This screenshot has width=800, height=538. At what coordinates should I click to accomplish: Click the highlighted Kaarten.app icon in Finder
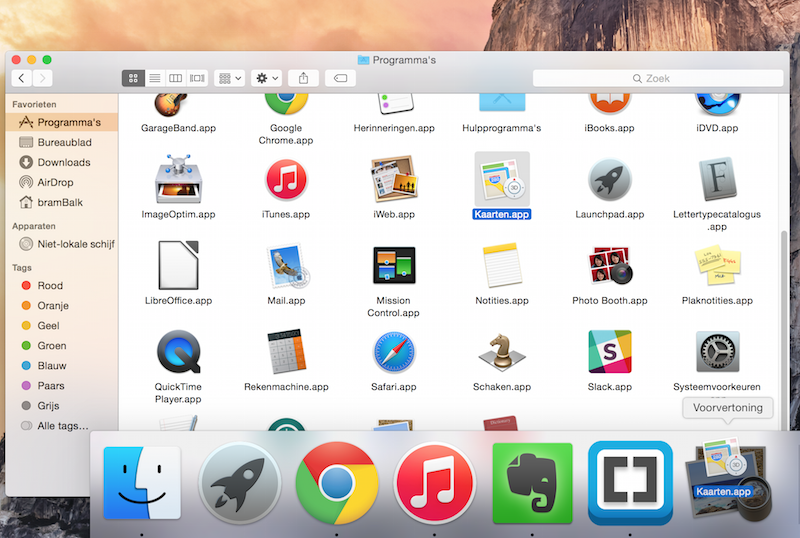(502, 180)
